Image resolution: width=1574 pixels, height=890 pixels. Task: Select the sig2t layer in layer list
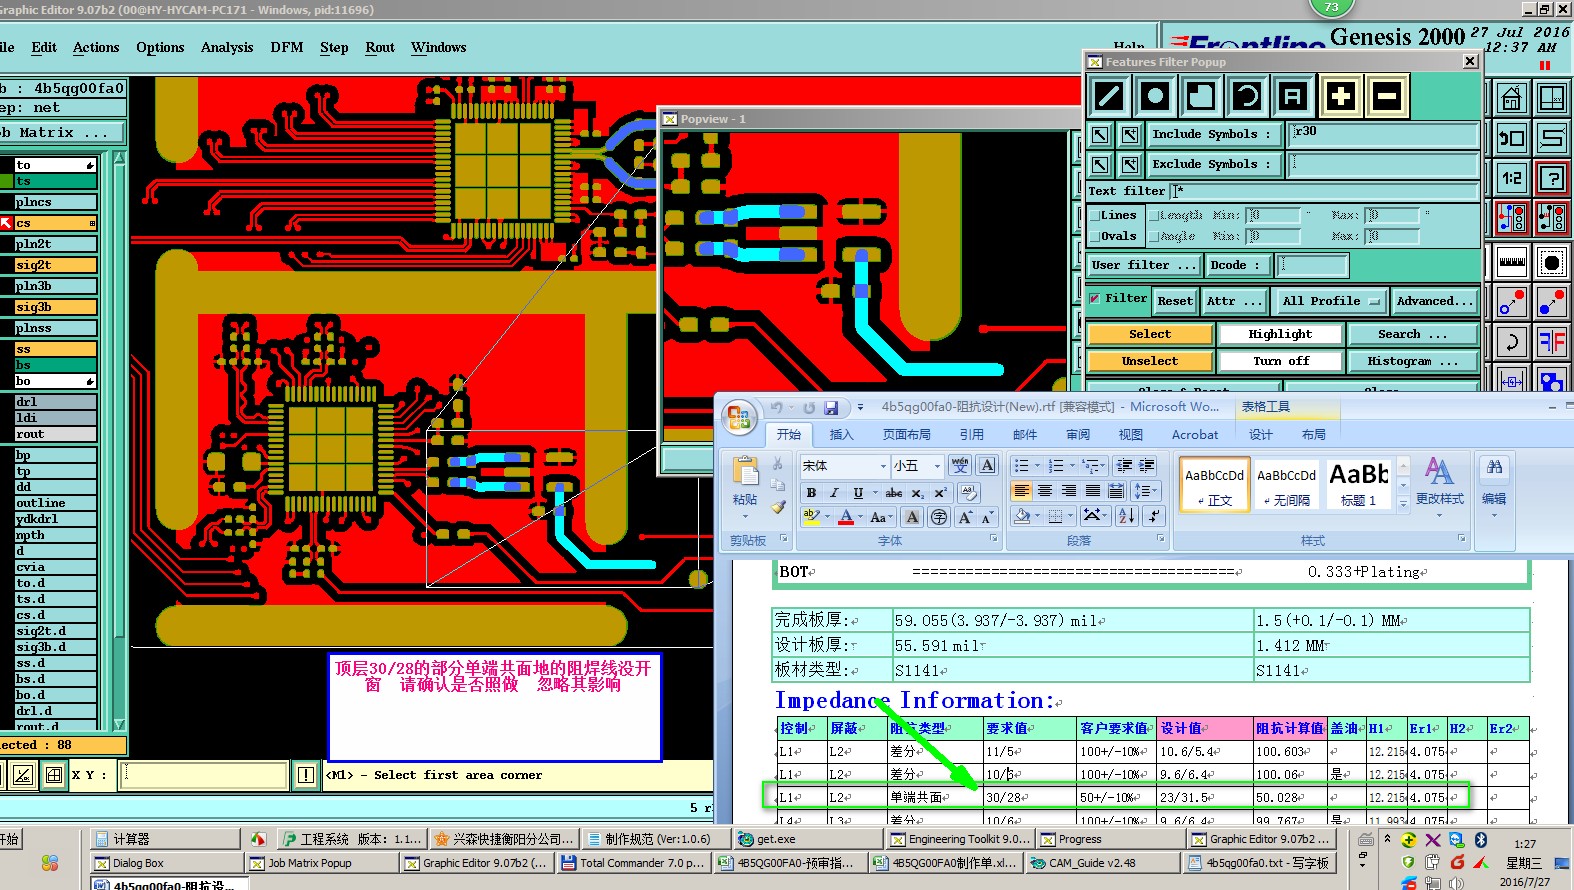[56, 265]
